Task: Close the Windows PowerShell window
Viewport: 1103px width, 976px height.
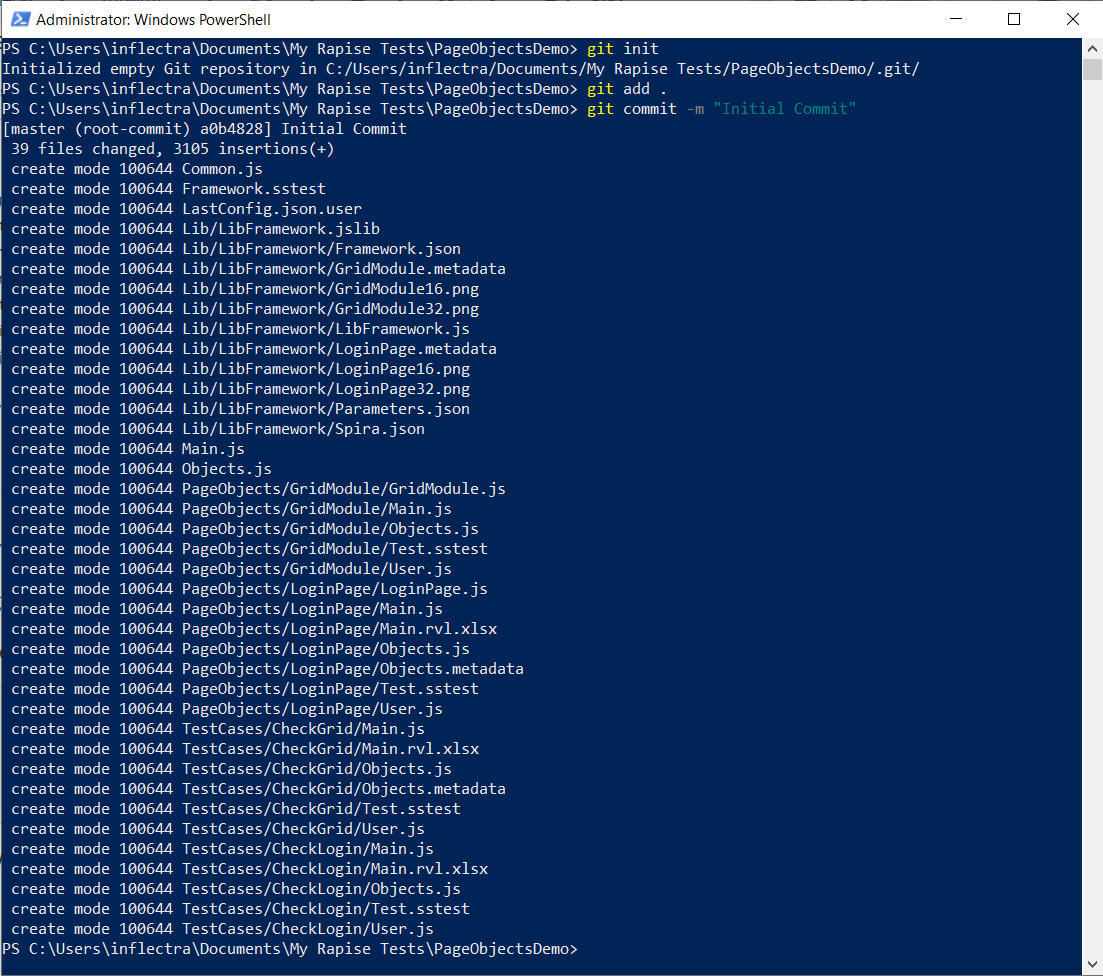Action: point(1072,19)
